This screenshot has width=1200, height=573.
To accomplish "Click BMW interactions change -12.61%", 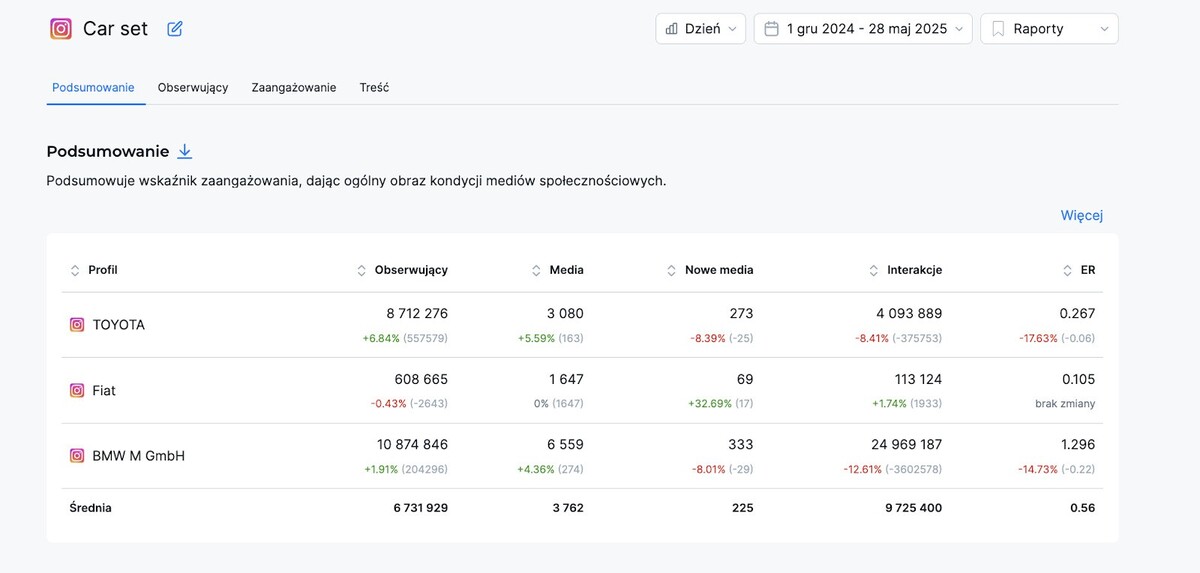I will point(862,470).
